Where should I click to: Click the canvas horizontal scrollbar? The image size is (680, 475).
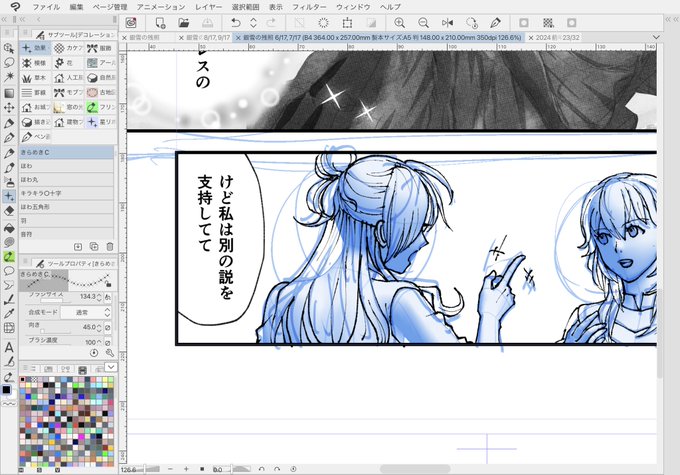click(x=415, y=469)
